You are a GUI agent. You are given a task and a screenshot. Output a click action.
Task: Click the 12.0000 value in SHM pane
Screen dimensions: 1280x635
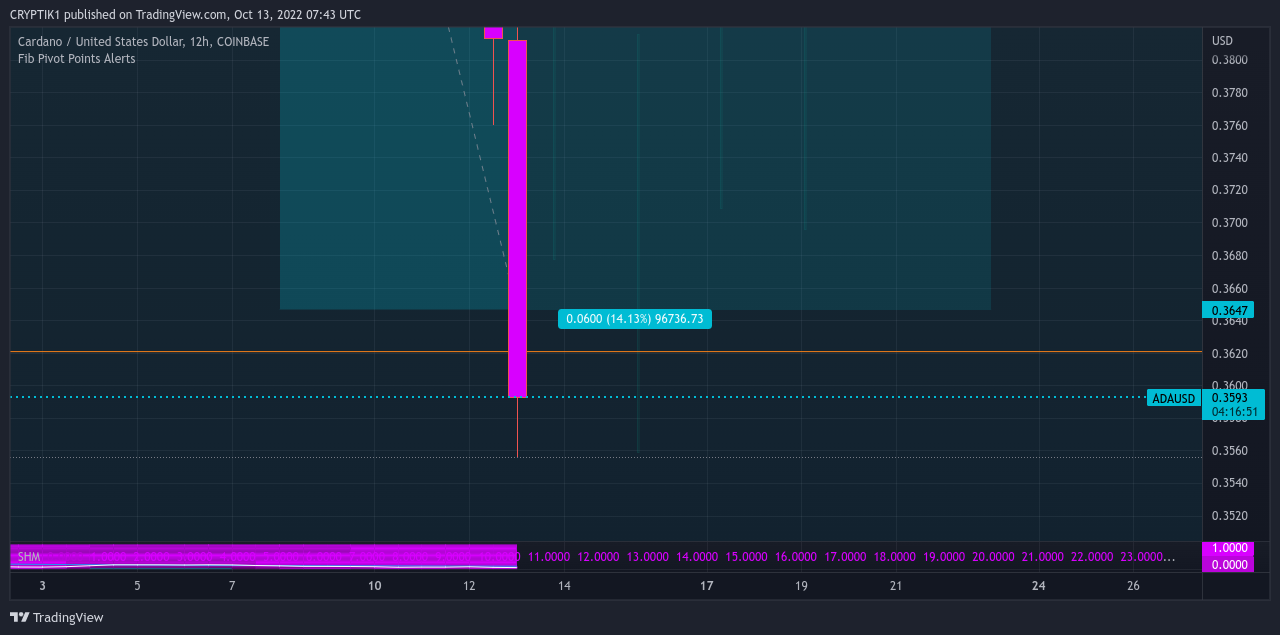pos(598,557)
